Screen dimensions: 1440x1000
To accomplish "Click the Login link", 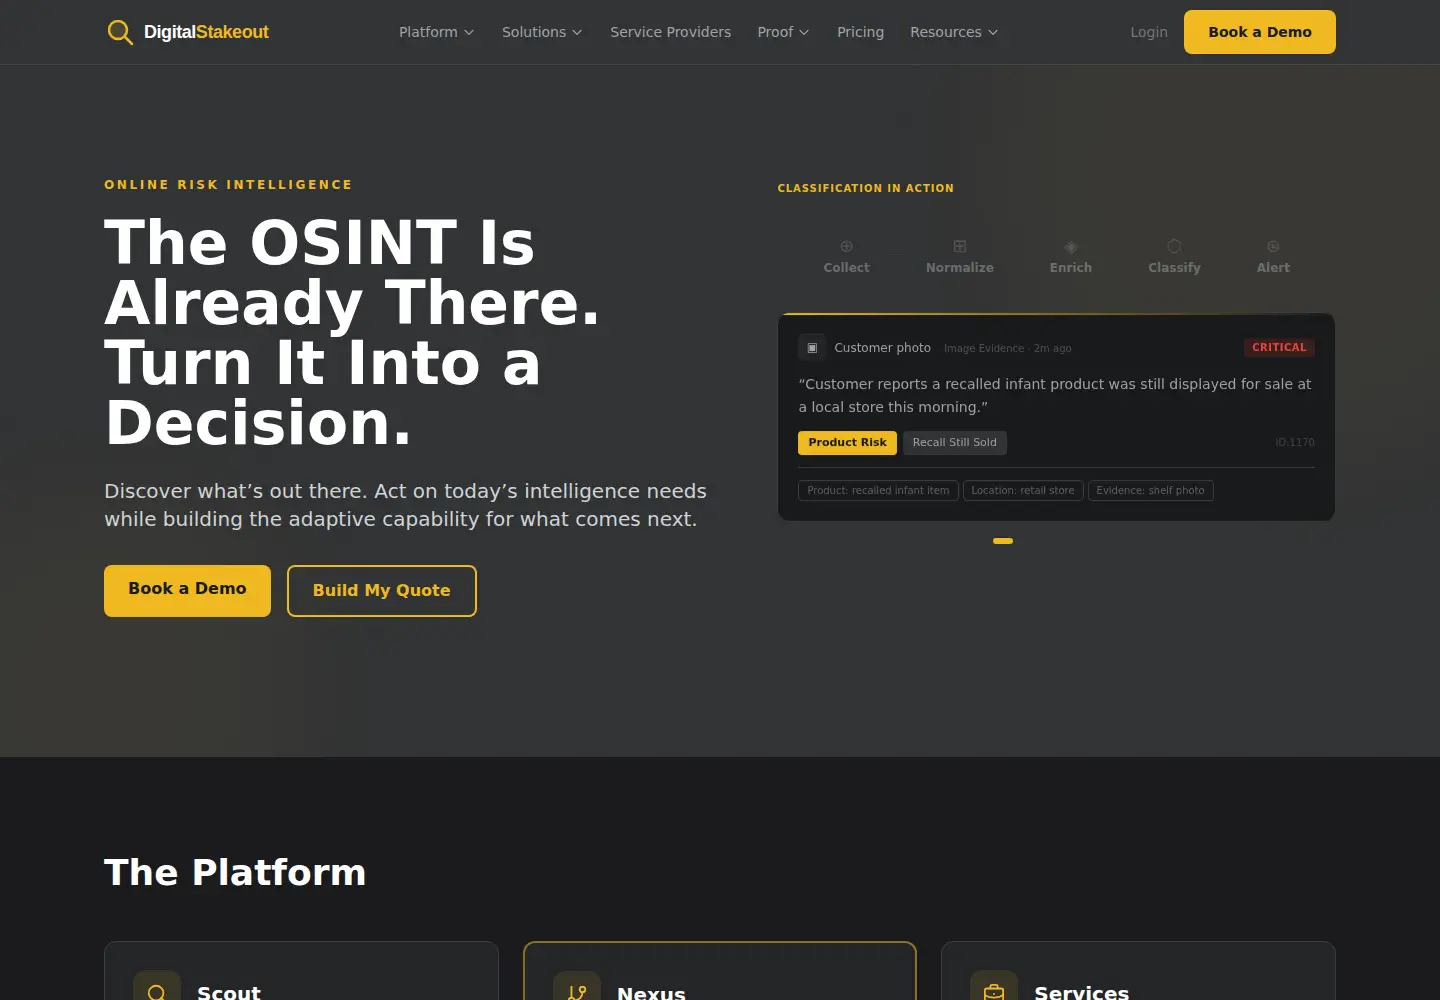I will pos(1149,32).
